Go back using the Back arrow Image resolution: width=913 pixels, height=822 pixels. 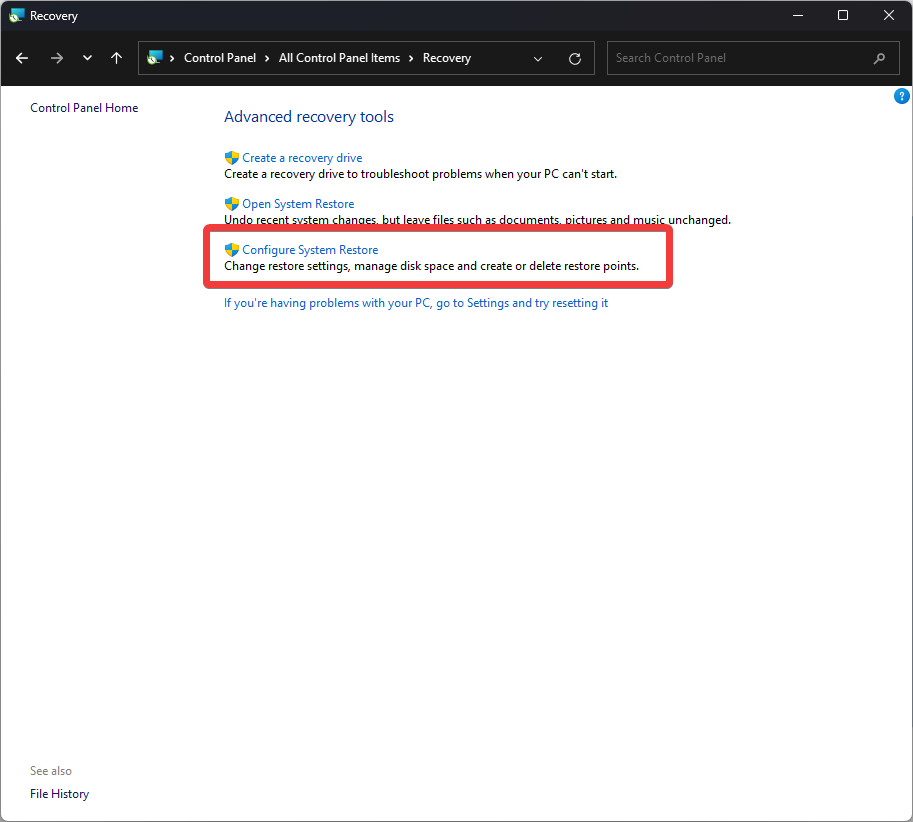[x=22, y=58]
